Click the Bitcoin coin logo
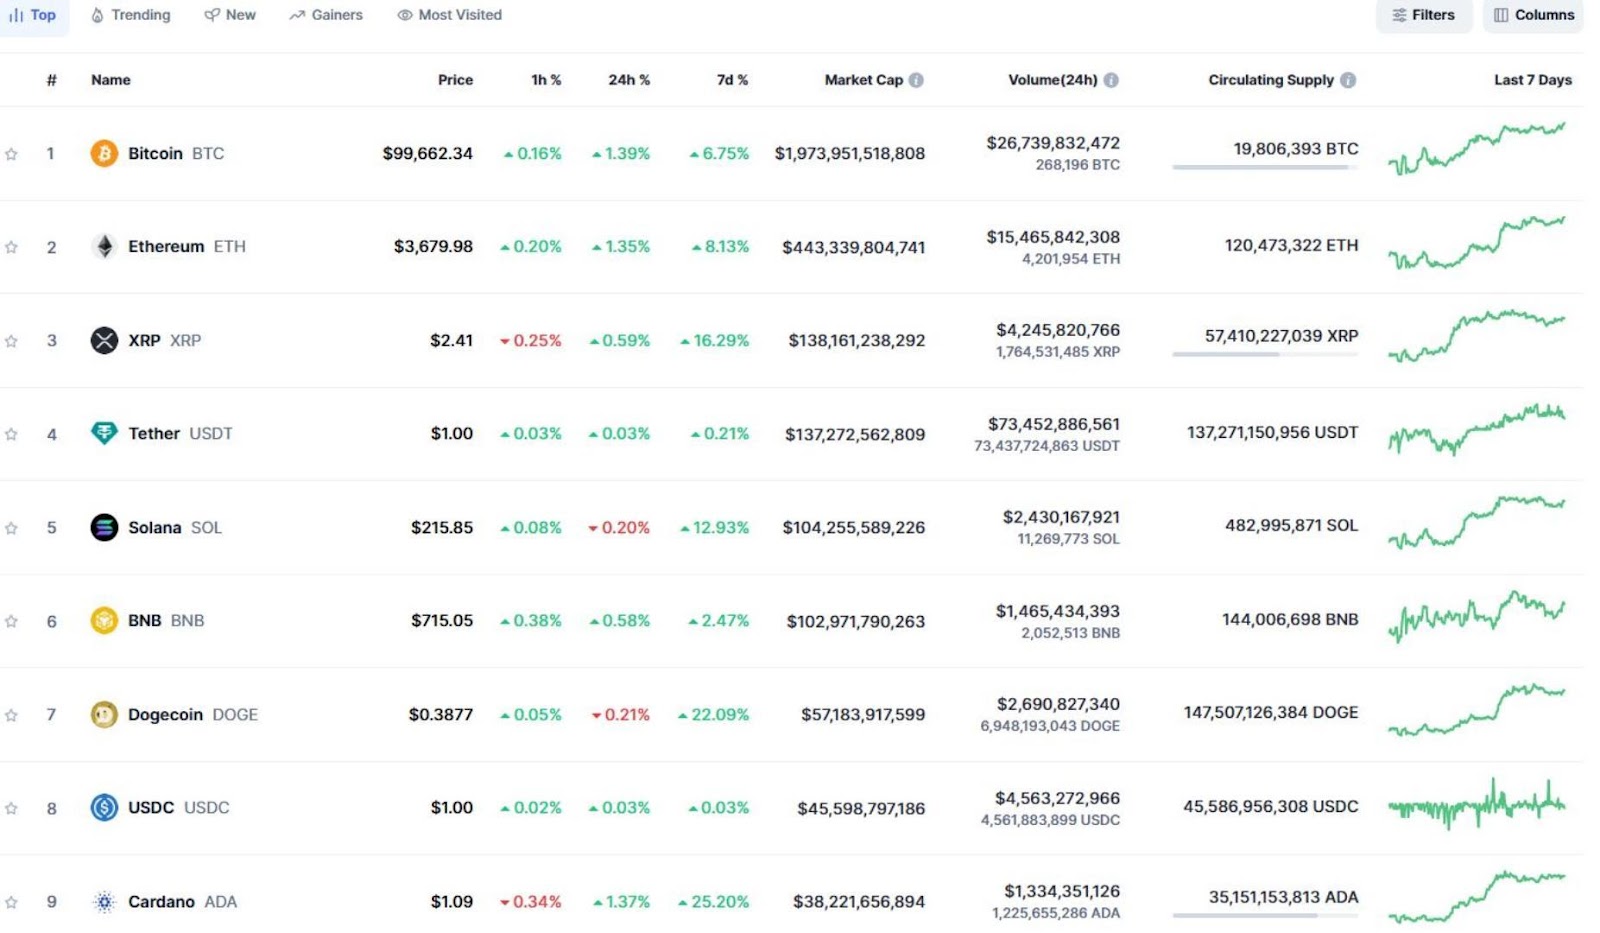 pos(104,153)
